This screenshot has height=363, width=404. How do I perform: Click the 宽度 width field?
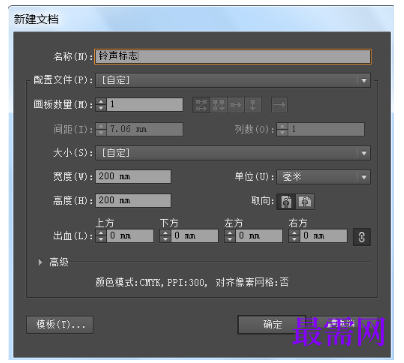tap(133, 176)
